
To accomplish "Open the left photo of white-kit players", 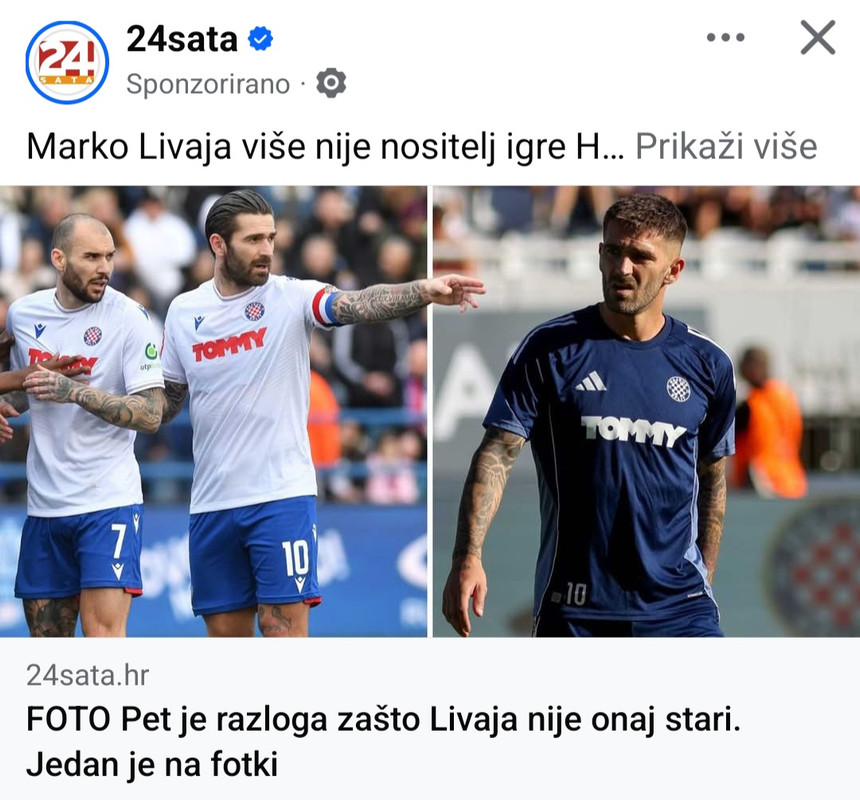I will pyautogui.click(x=213, y=411).
